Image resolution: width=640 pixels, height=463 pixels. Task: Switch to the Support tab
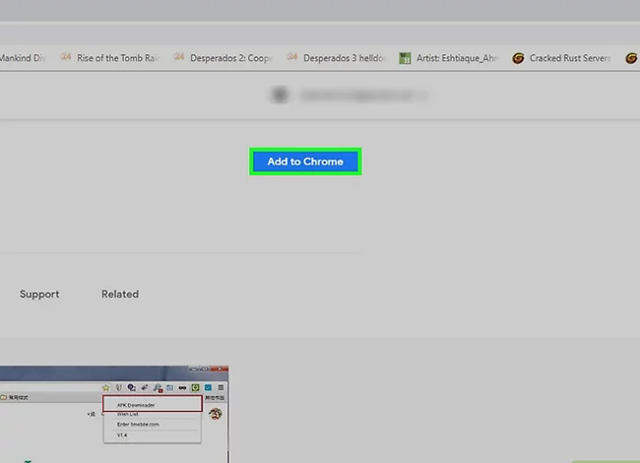click(39, 294)
